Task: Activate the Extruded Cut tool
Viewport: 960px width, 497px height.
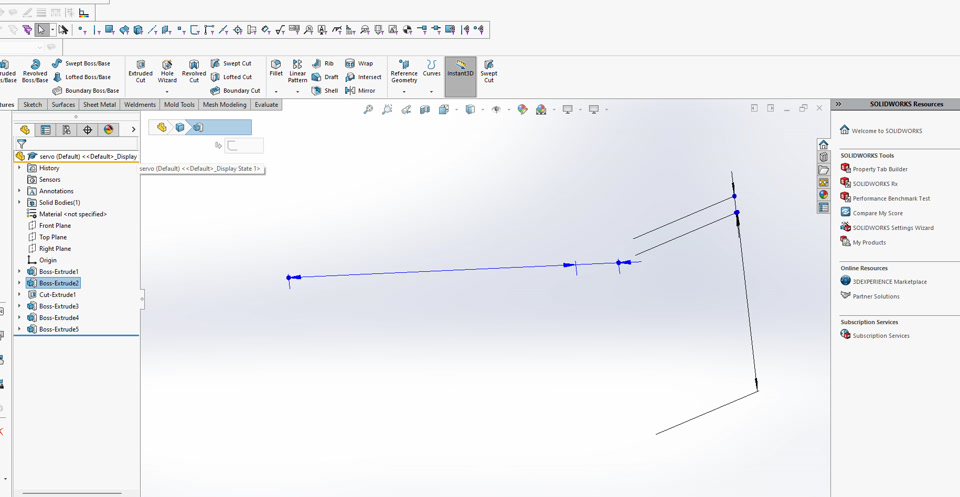Action: [x=140, y=71]
